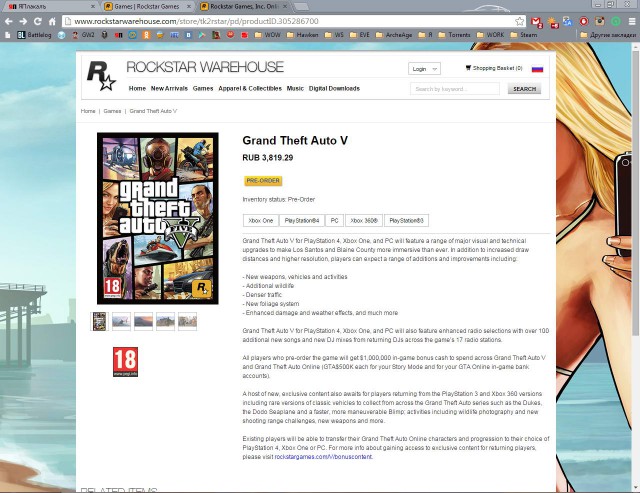This screenshot has width=640, height=493.
Task: Select the PC platform button
Action: (x=334, y=220)
